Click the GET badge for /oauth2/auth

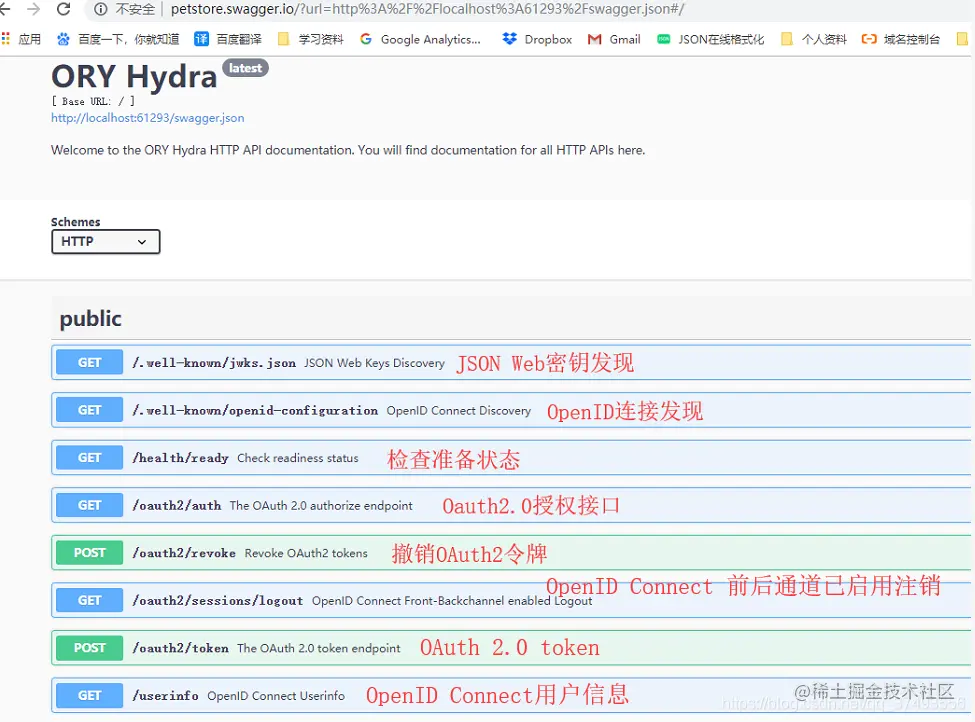tap(90, 506)
